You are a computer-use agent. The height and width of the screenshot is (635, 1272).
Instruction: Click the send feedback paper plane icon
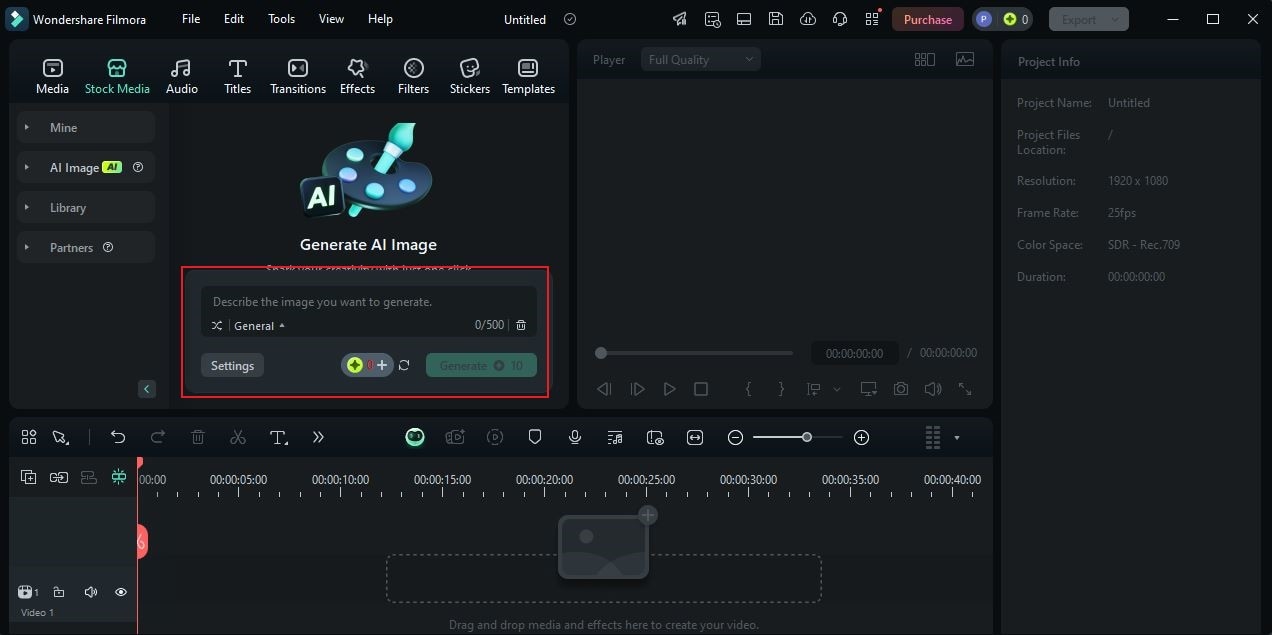[x=680, y=19]
